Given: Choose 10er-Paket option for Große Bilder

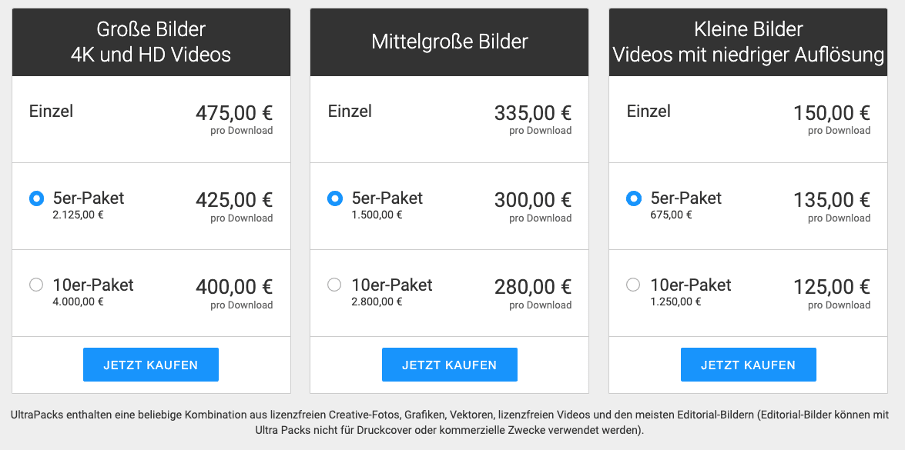Looking at the screenshot, I should (x=37, y=285).
